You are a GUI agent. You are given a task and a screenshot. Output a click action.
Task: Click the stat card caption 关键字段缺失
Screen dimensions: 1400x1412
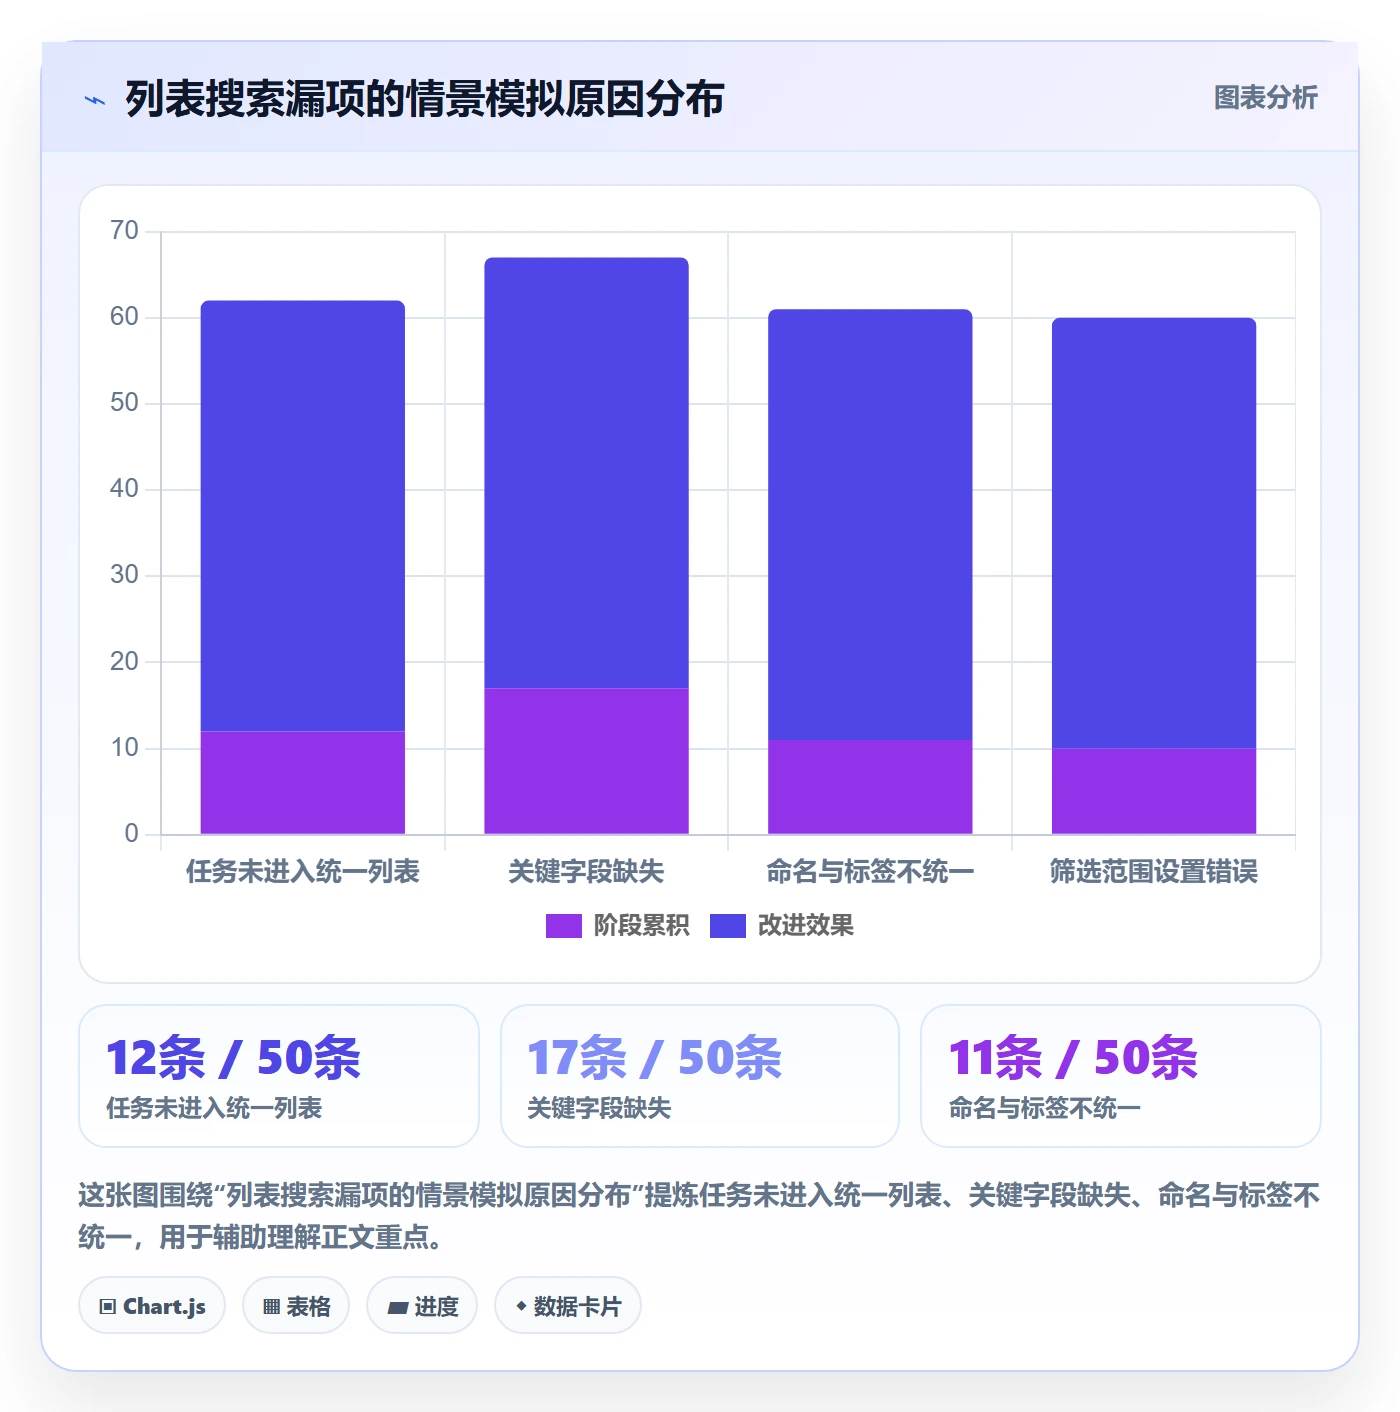(599, 1108)
